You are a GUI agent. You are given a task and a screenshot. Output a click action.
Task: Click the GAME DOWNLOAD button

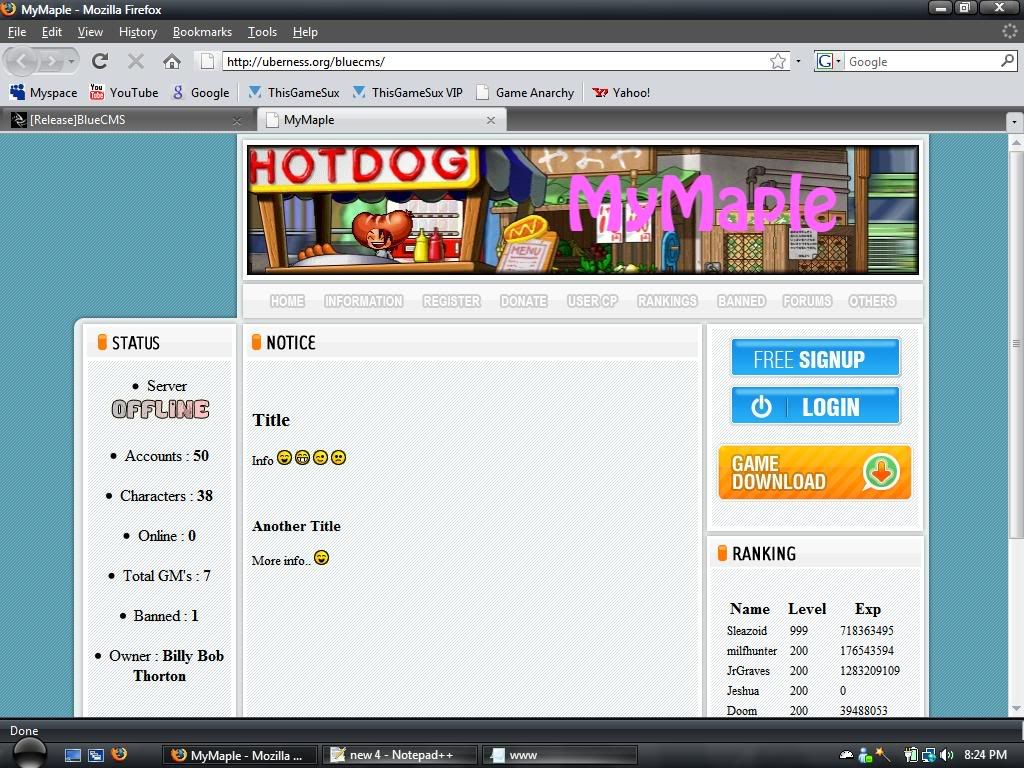click(814, 472)
